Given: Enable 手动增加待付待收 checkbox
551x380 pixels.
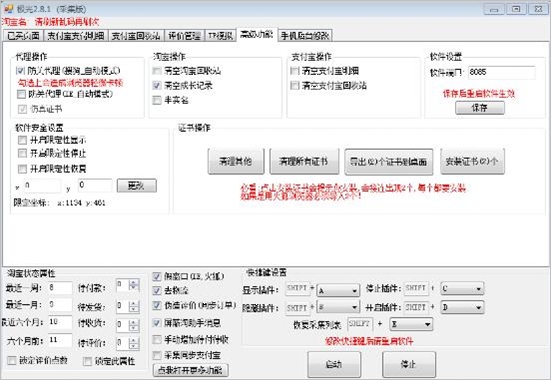Looking at the screenshot, I should click(x=157, y=340).
